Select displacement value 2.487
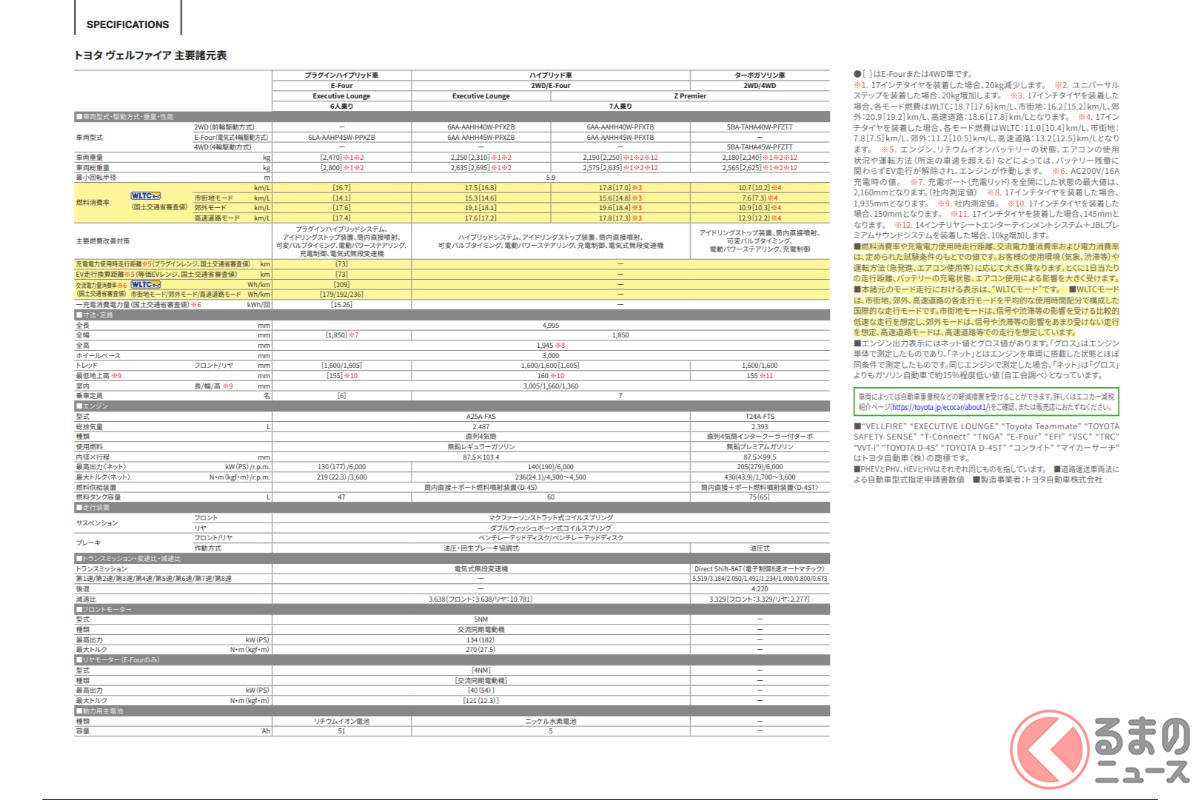Screen dimensions: 1200x800 (x=482, y=426)
